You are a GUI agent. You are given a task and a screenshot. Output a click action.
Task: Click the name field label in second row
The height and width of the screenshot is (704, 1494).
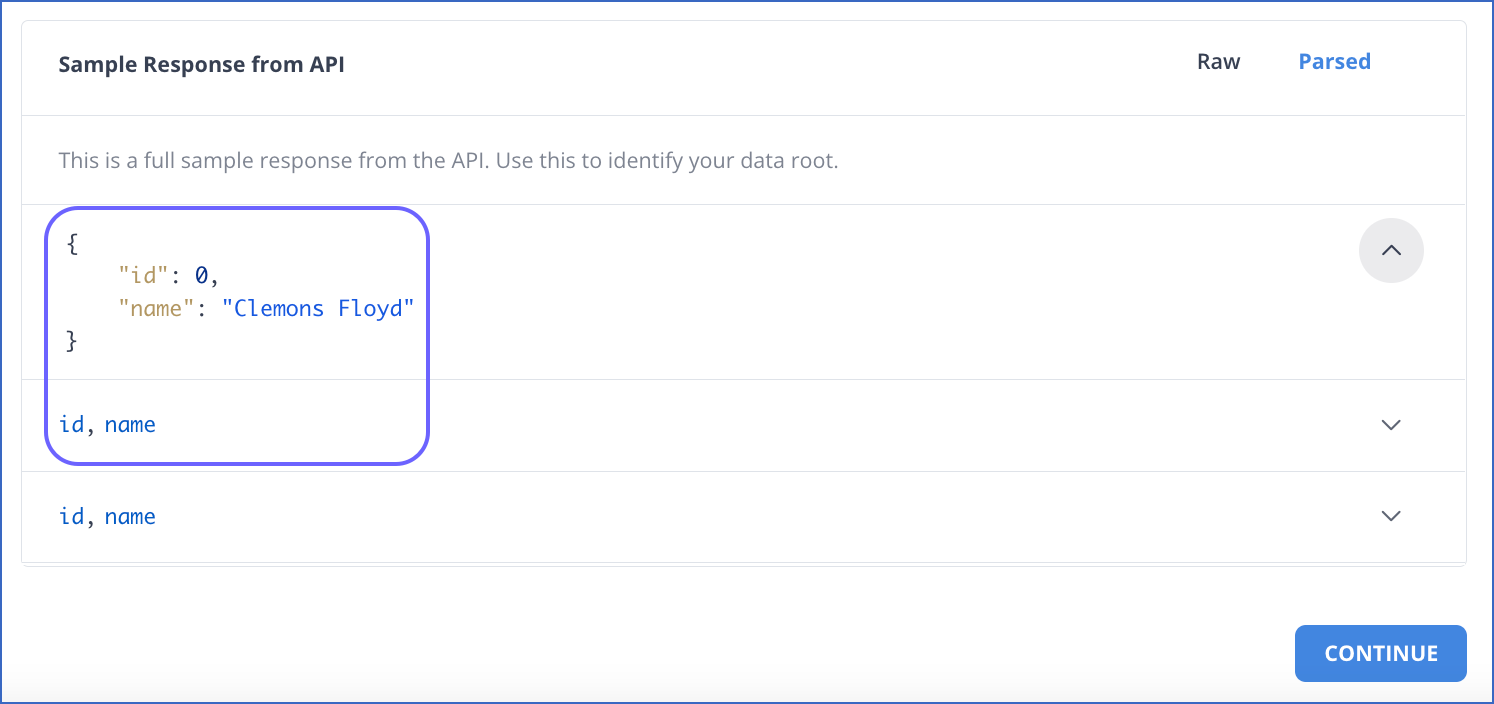click(x=131, y=516)
